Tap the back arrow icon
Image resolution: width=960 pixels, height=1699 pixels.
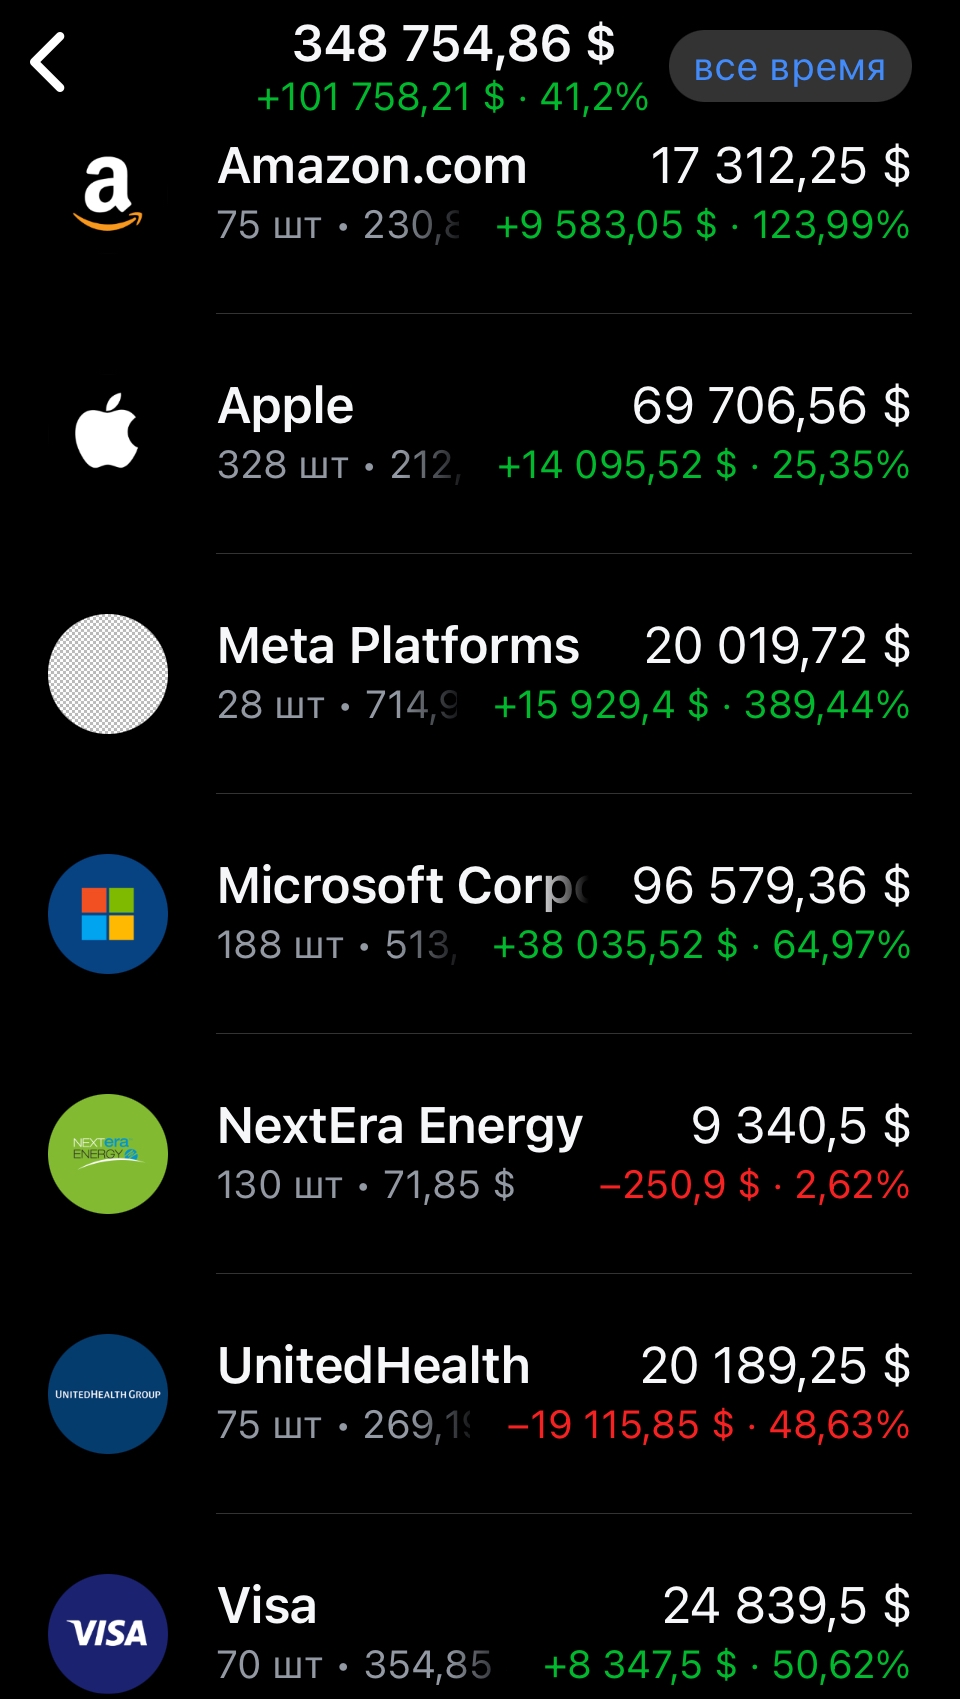point(48,62)
